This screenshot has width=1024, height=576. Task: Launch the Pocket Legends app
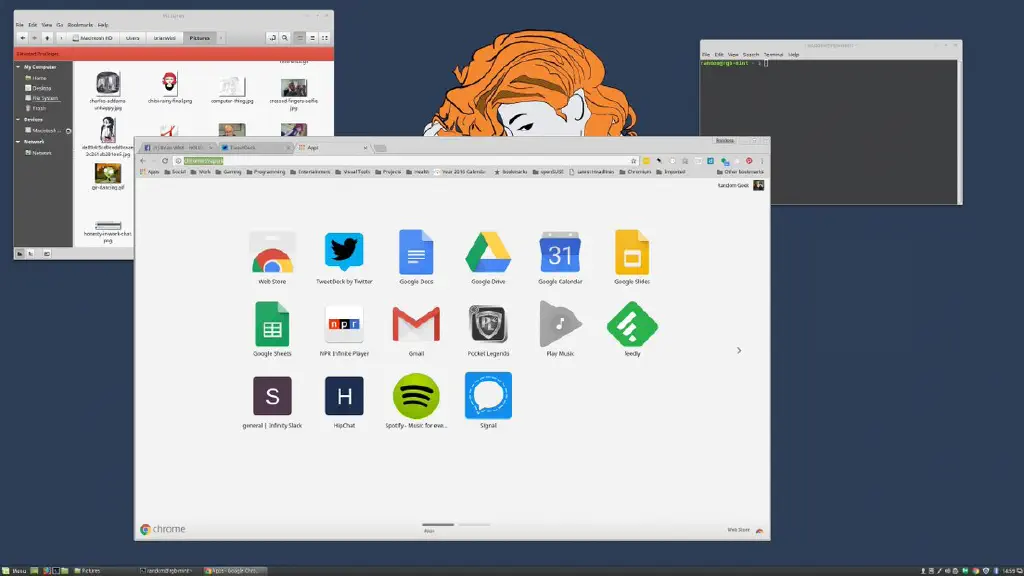[488, 329]
